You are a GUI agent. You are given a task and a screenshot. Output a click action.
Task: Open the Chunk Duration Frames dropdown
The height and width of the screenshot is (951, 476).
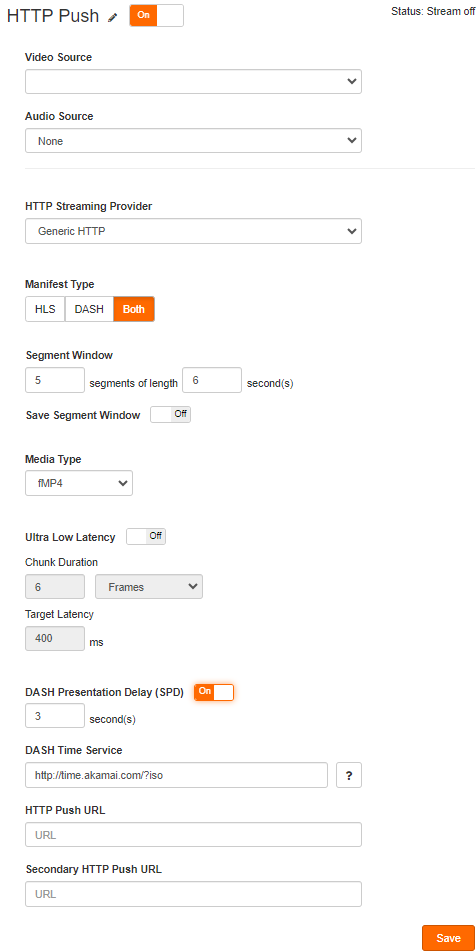149,586
